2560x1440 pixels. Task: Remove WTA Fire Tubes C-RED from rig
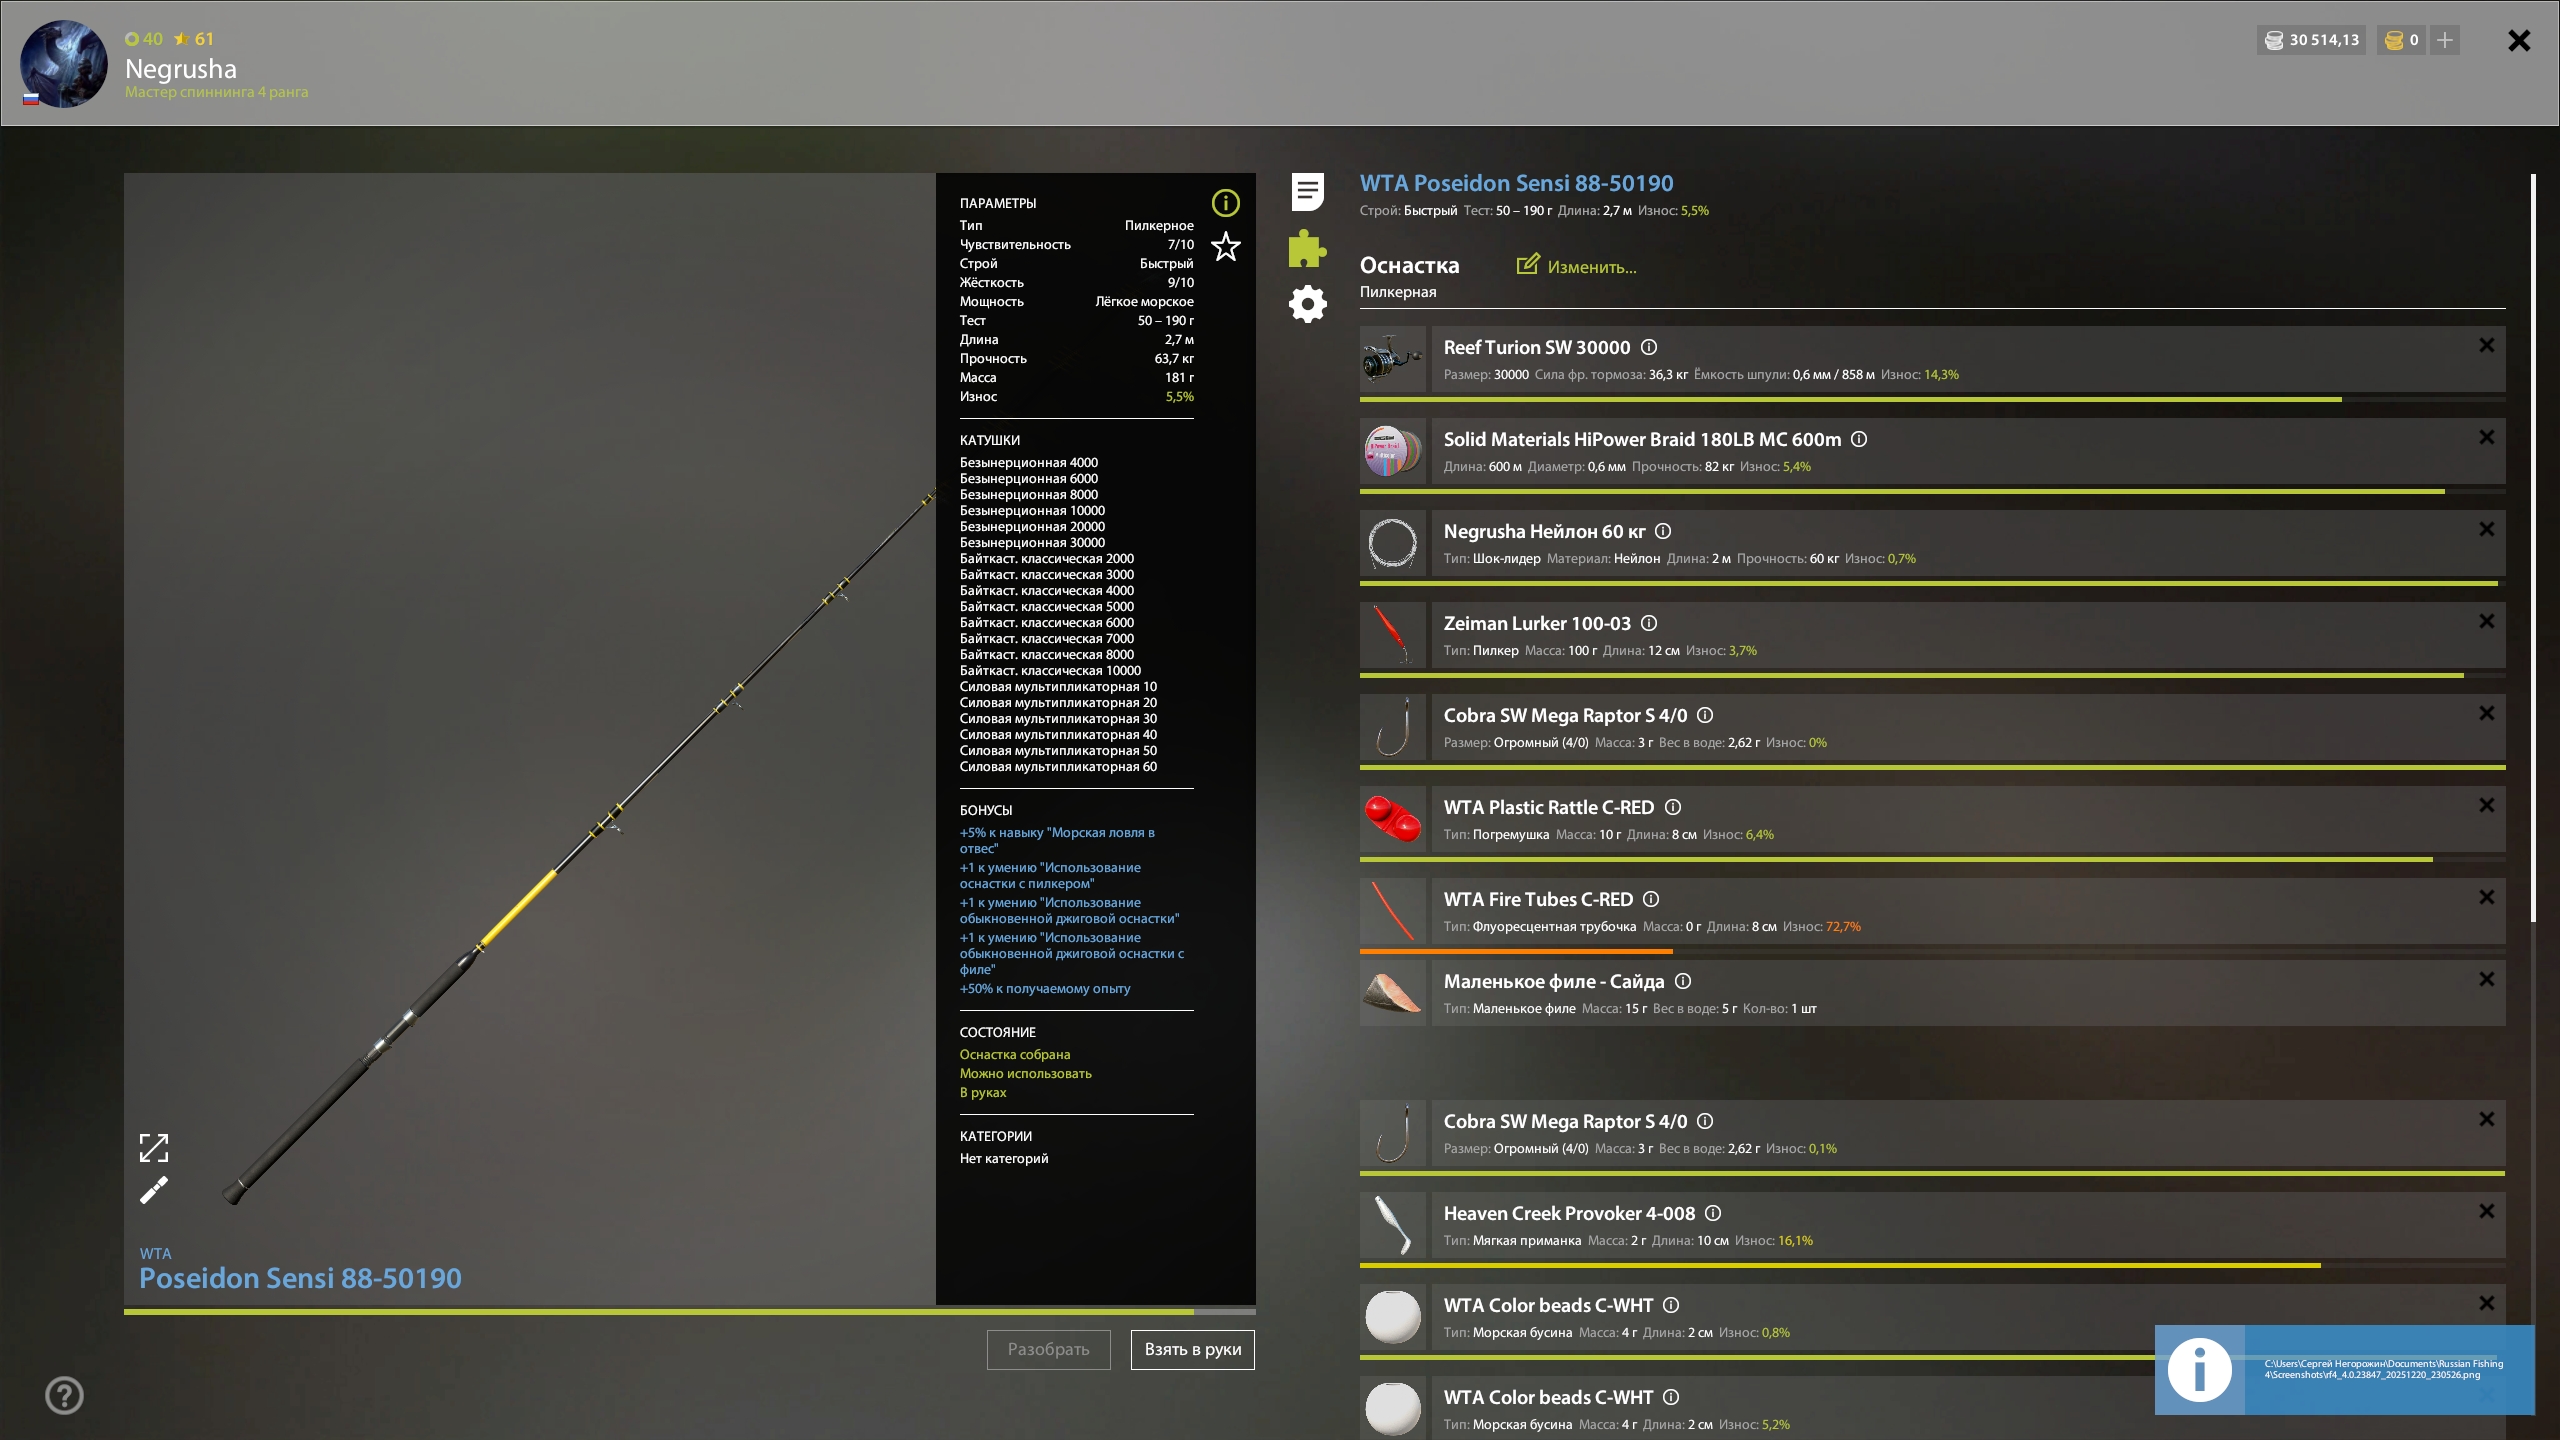[x=2486, y=897]
